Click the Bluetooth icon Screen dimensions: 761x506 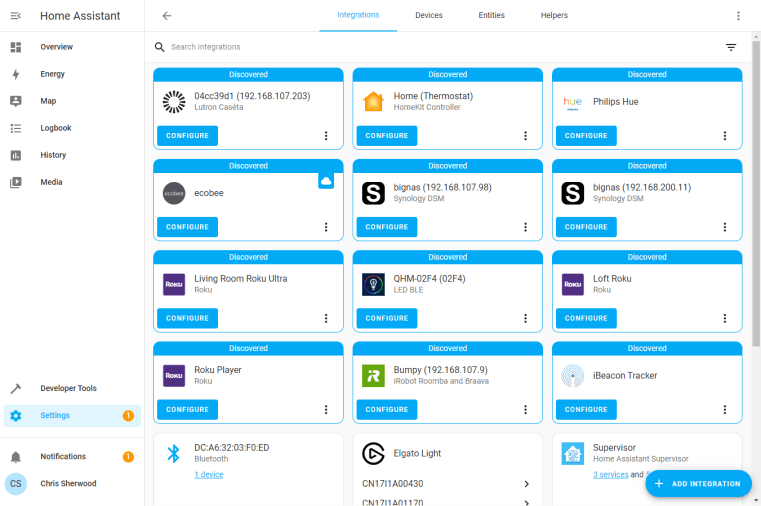[x=174, y=454]
